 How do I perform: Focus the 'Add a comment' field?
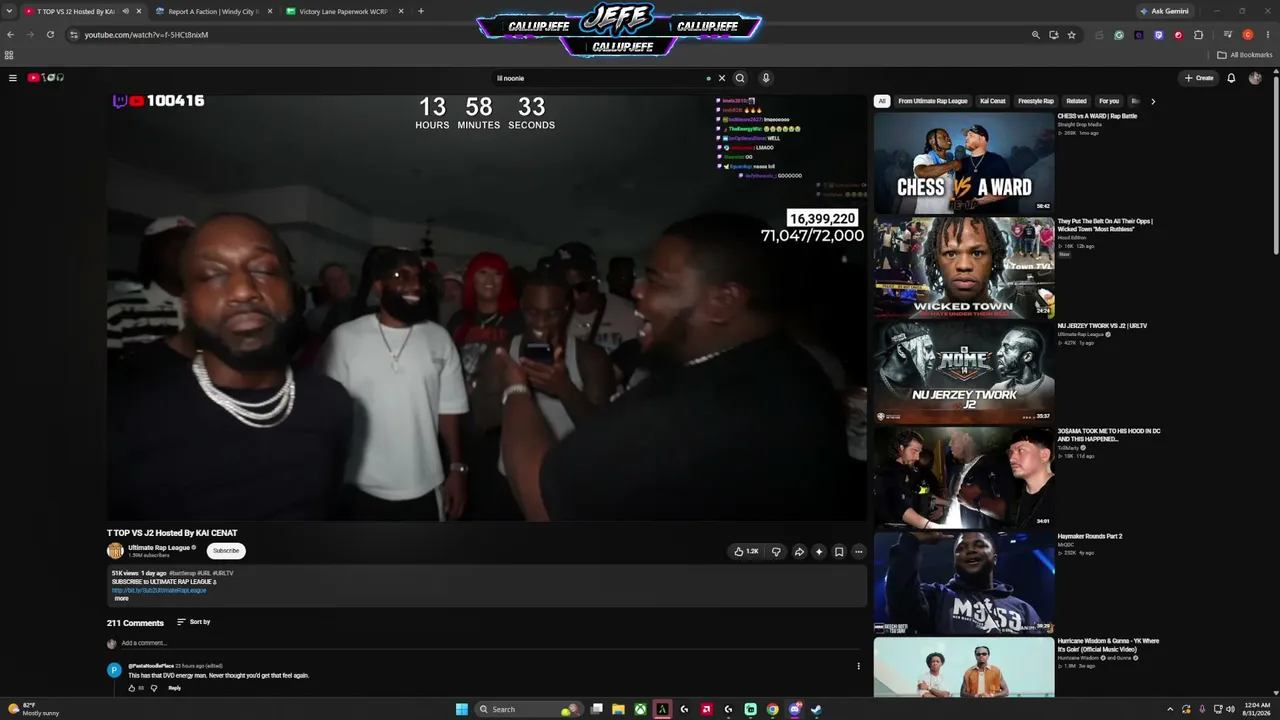point(488,643)
